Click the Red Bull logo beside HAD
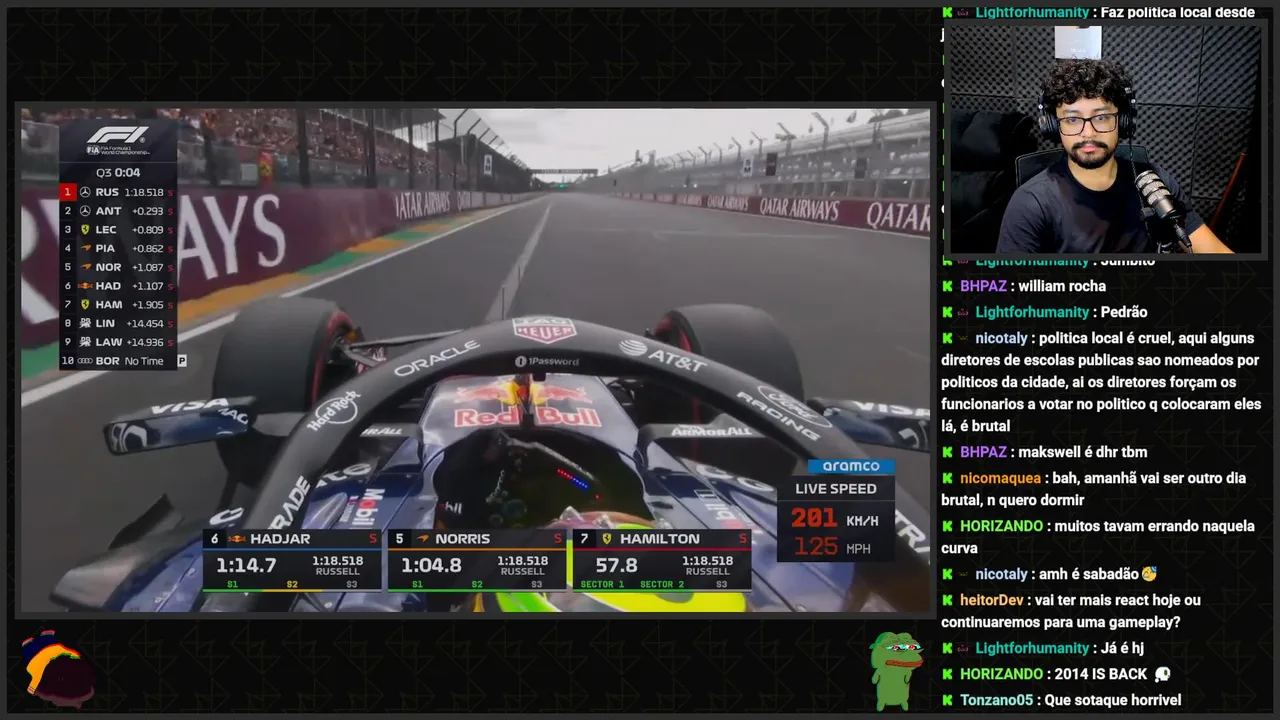 tap(85, 286)
